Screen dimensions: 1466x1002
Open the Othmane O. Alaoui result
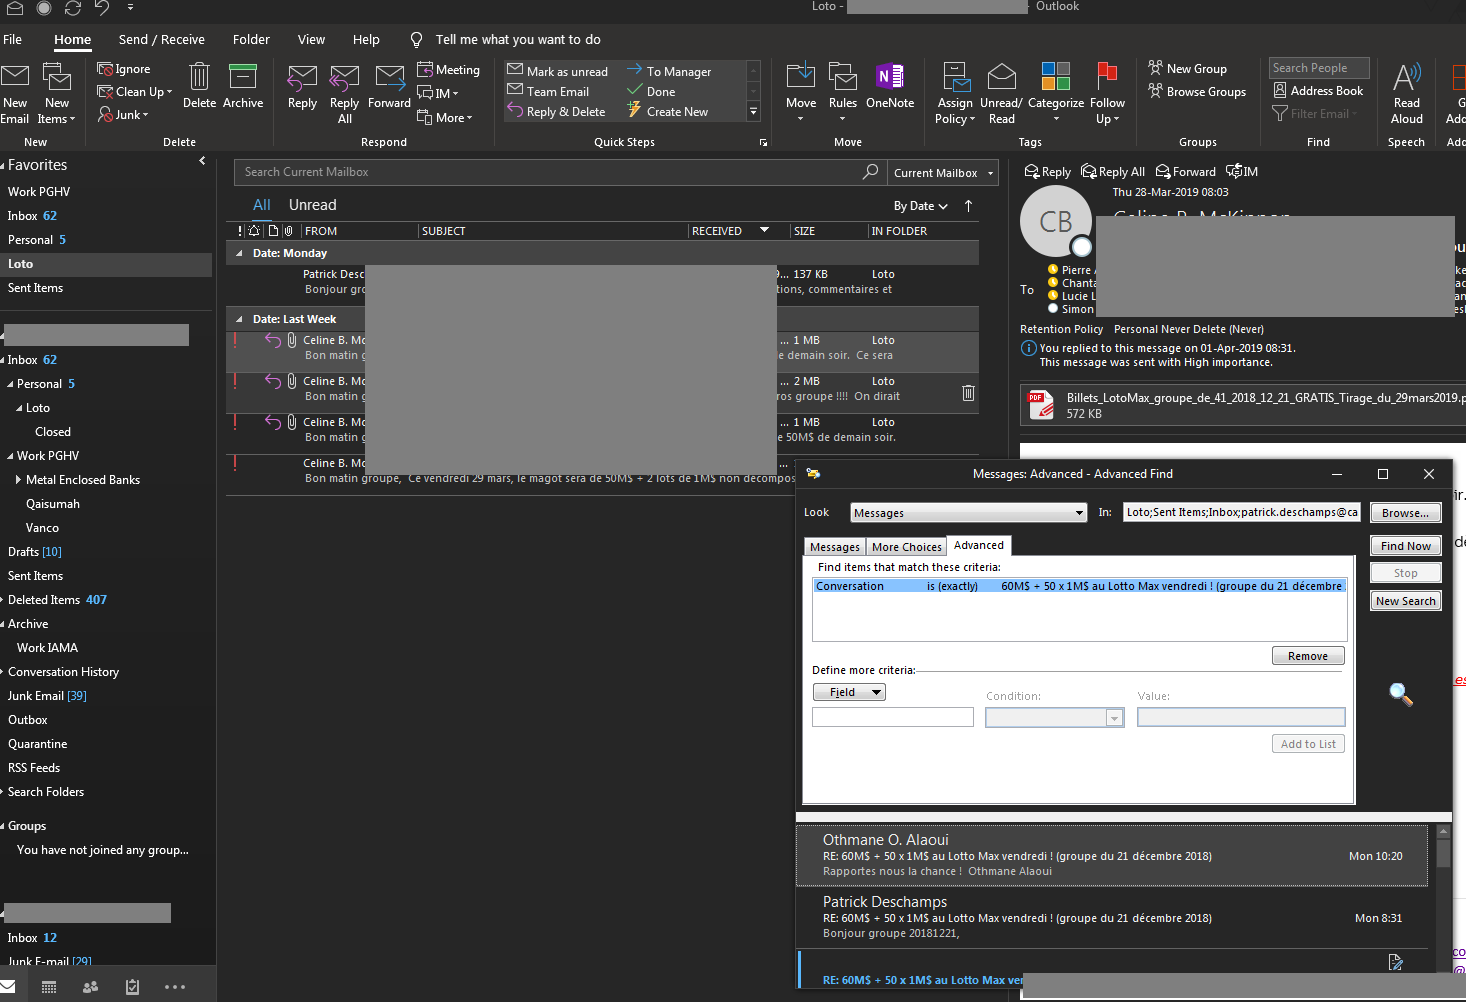[1112, 855]
